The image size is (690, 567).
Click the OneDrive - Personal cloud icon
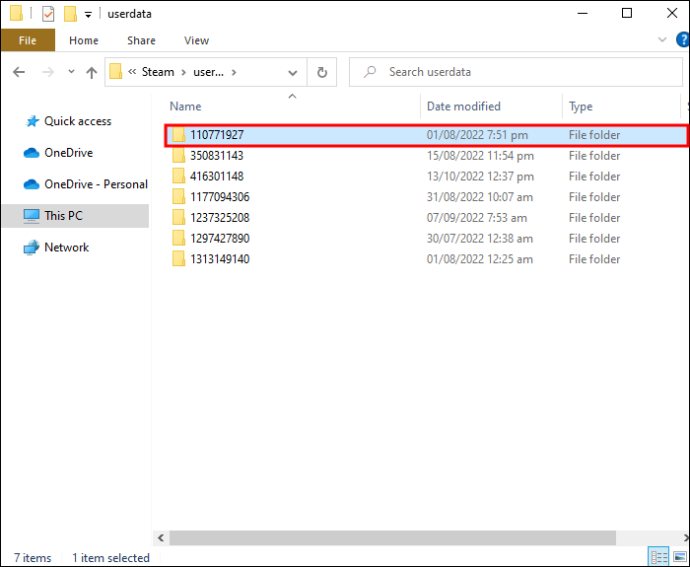pyautogui.click(x=31, y=184)
